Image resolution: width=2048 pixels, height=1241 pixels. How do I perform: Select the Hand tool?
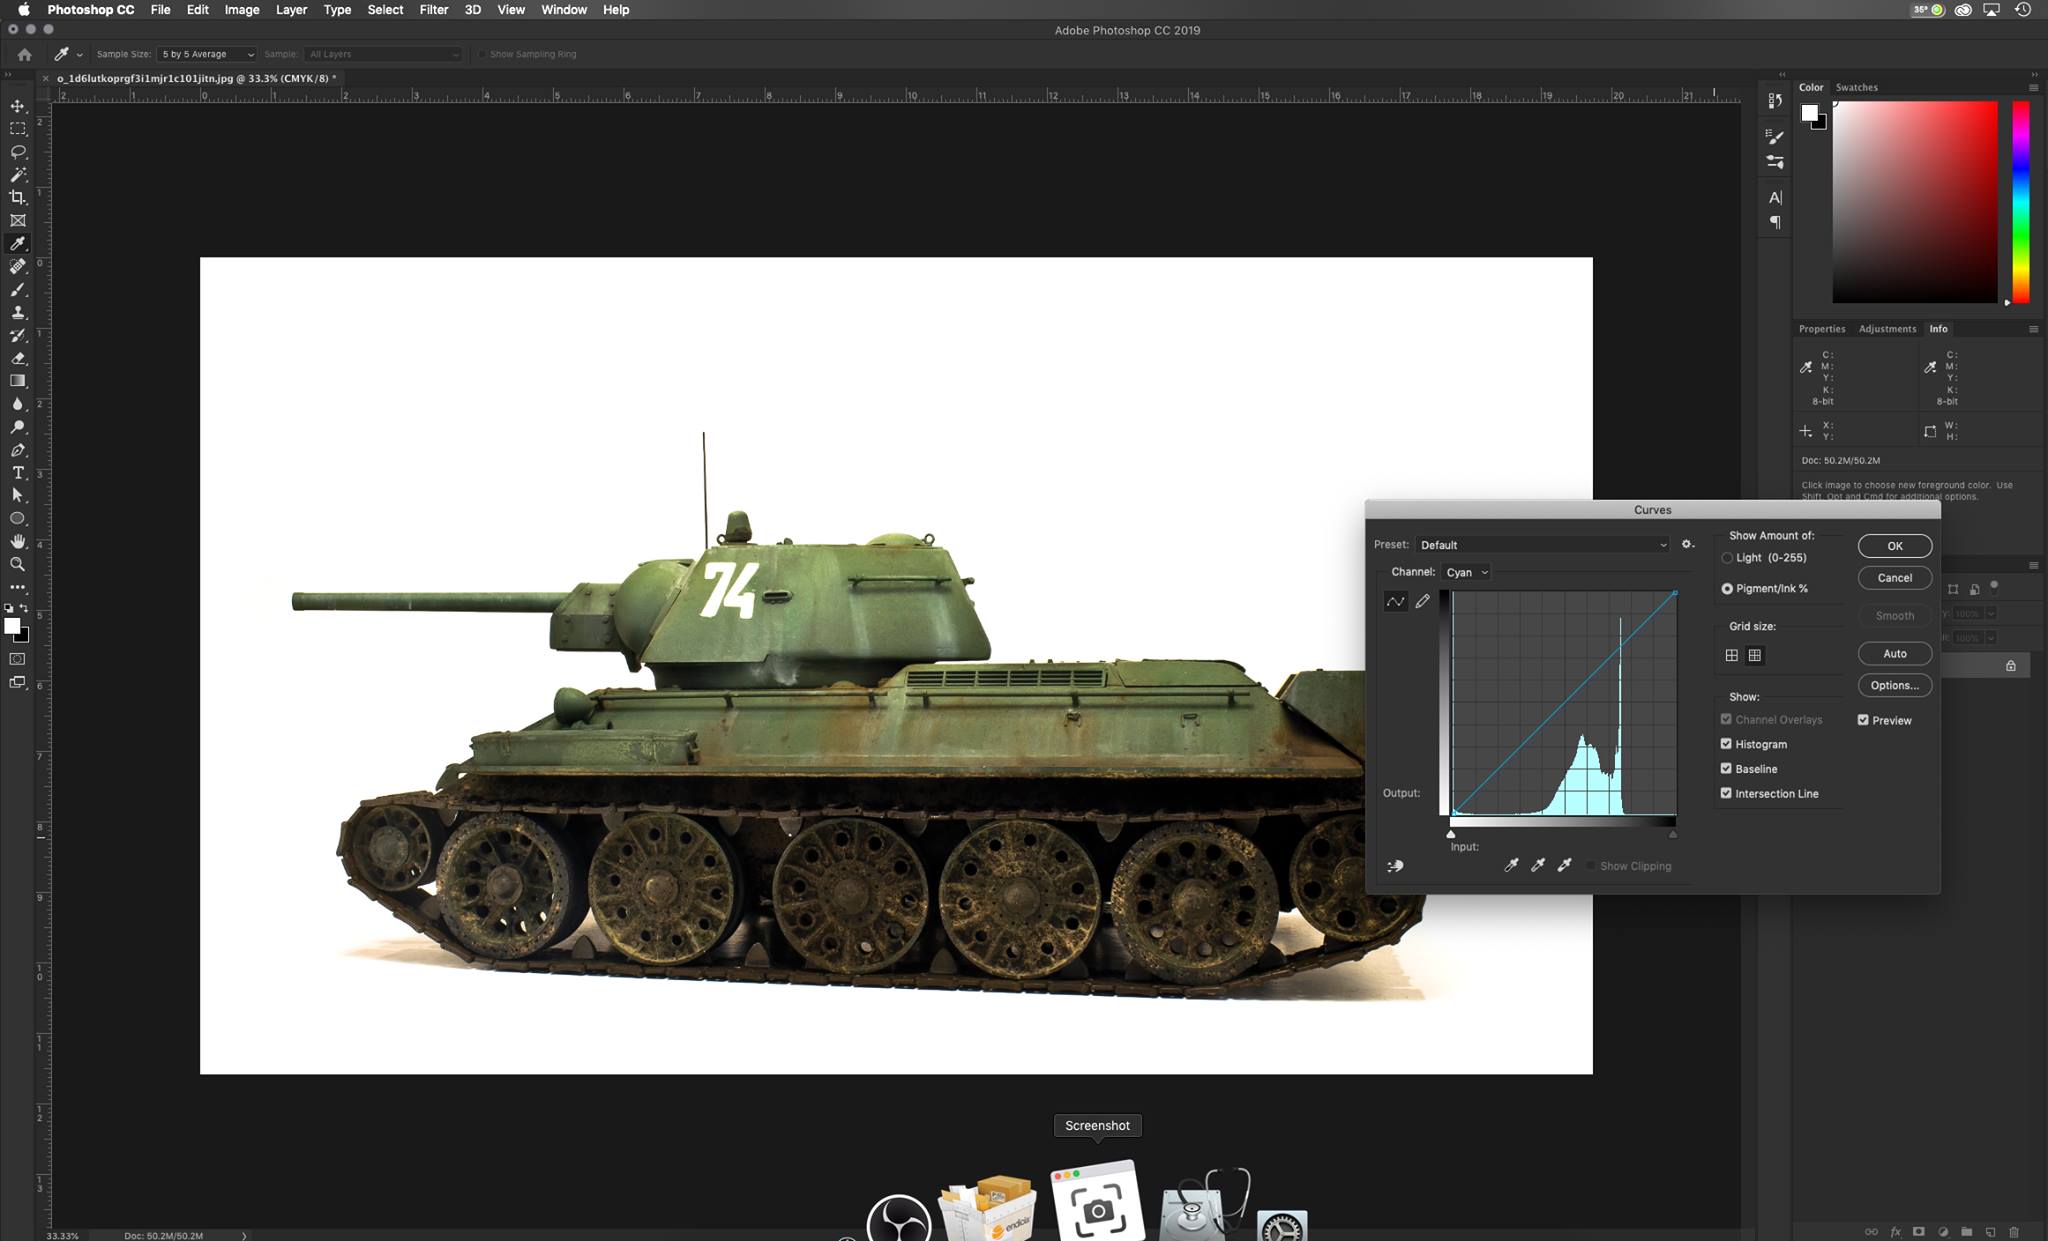point(17,541)
